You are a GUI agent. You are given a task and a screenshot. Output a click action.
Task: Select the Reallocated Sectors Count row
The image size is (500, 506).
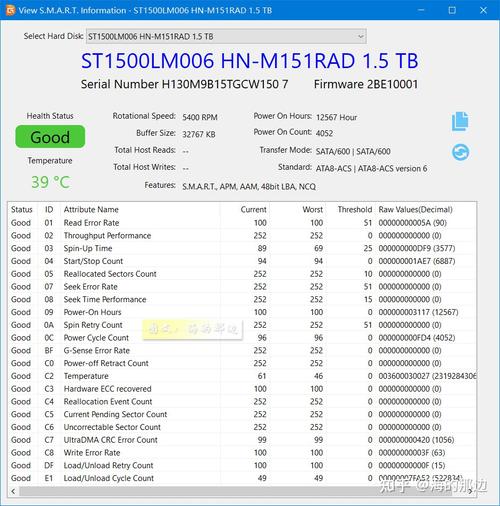(x=242, y=274)
